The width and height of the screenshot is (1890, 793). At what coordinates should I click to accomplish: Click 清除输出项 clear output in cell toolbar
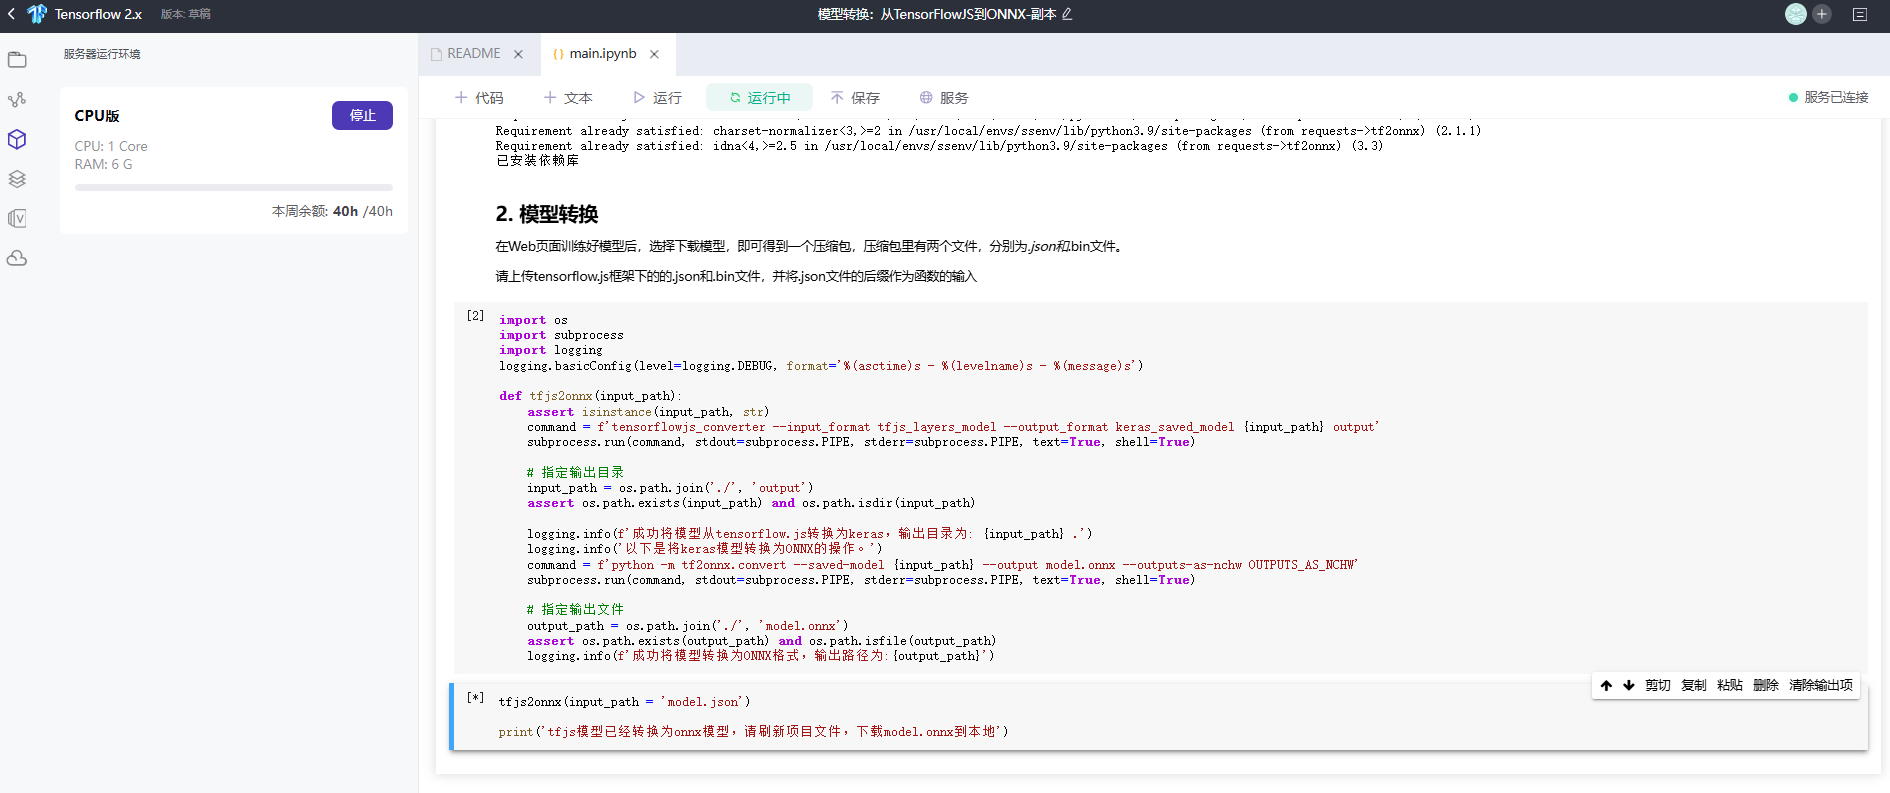[x=1821, y=685]
